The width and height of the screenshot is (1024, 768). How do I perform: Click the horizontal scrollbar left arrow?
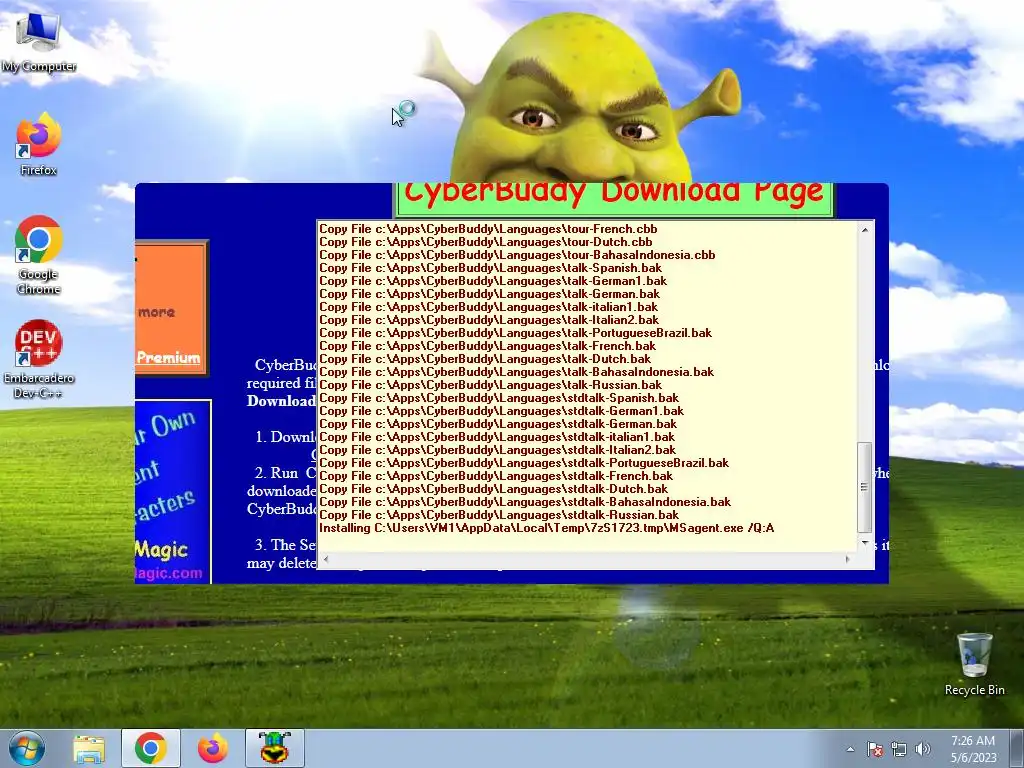[x=325, y=559]
